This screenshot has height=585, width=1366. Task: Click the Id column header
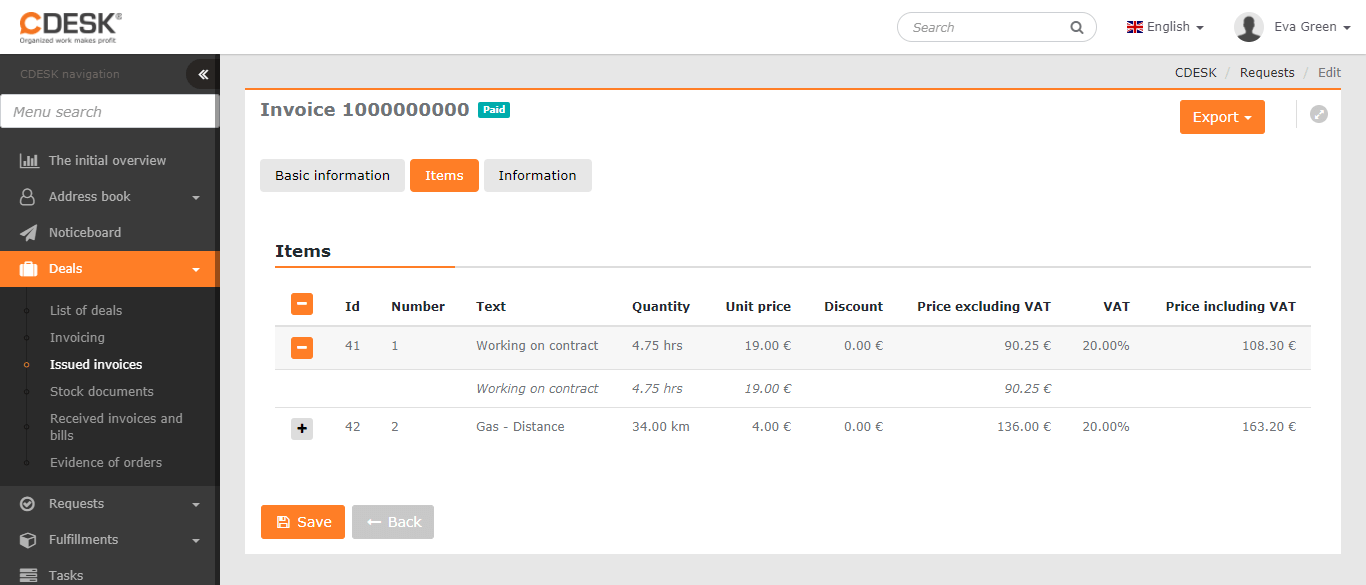click(x=352, y=307)
